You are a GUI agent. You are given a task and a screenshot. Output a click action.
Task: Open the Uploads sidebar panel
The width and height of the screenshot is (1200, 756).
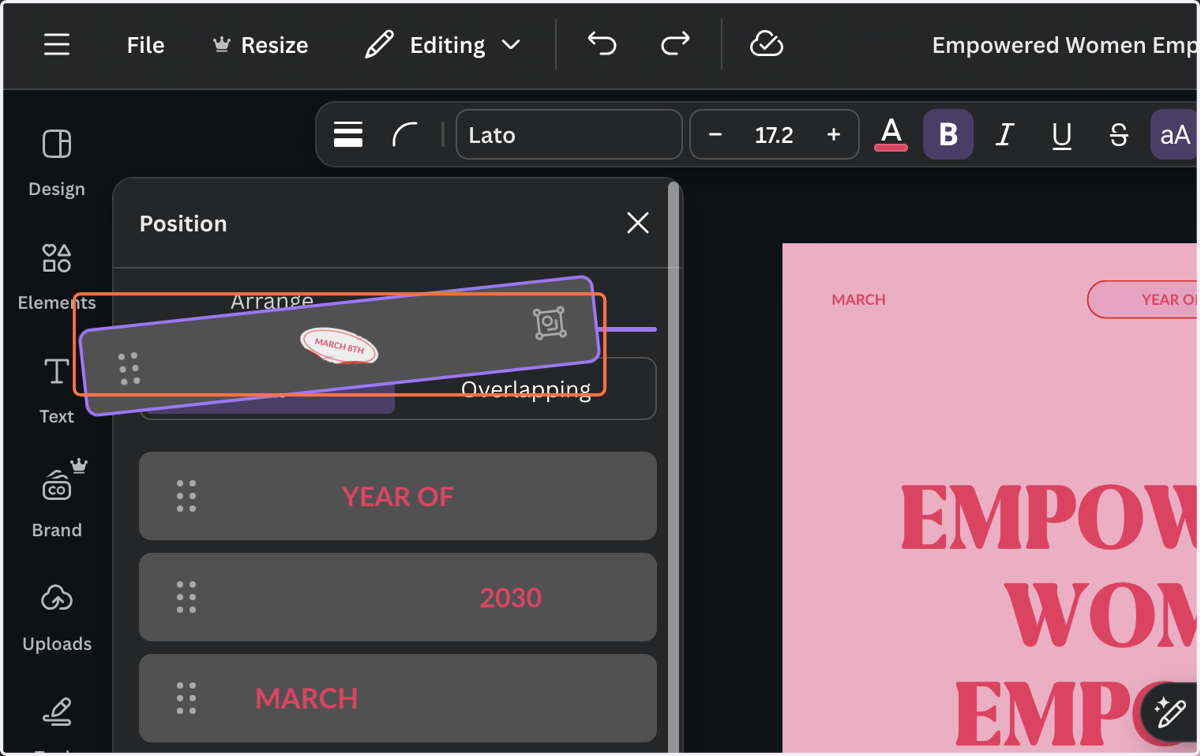57,617
